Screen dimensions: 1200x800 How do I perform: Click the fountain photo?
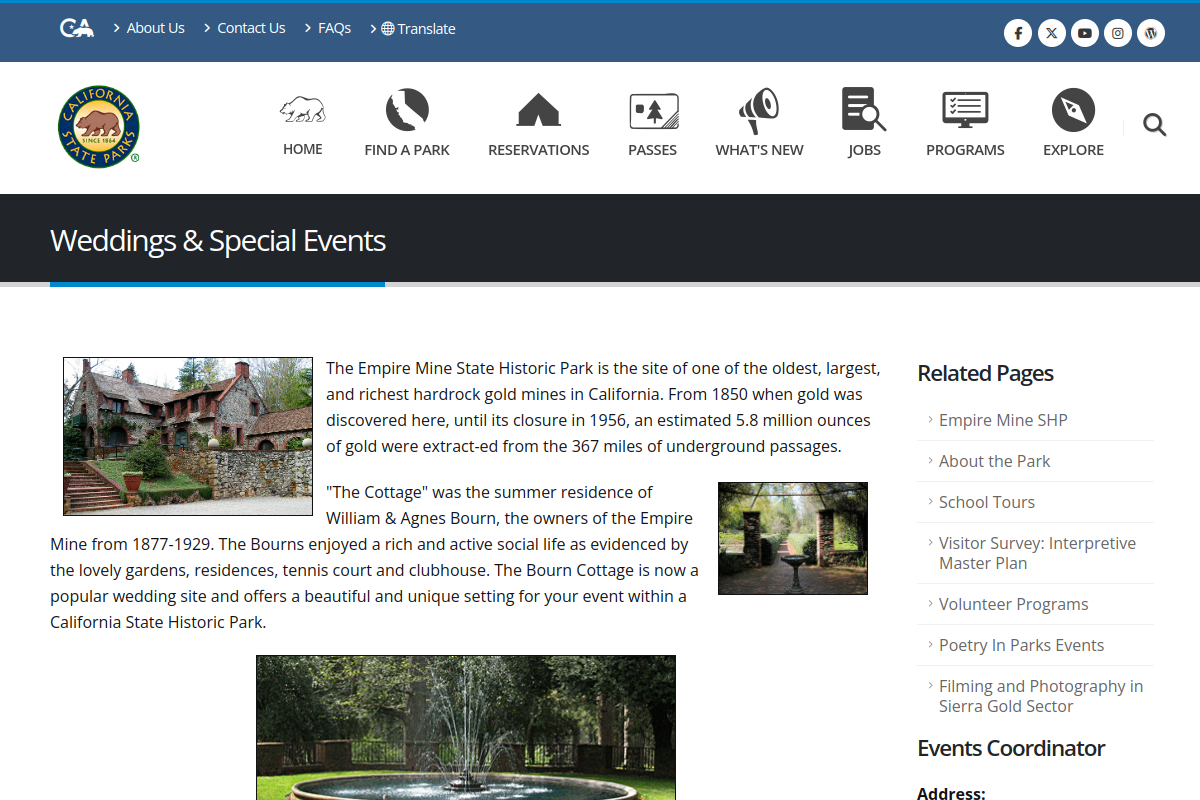click(466, 727)
